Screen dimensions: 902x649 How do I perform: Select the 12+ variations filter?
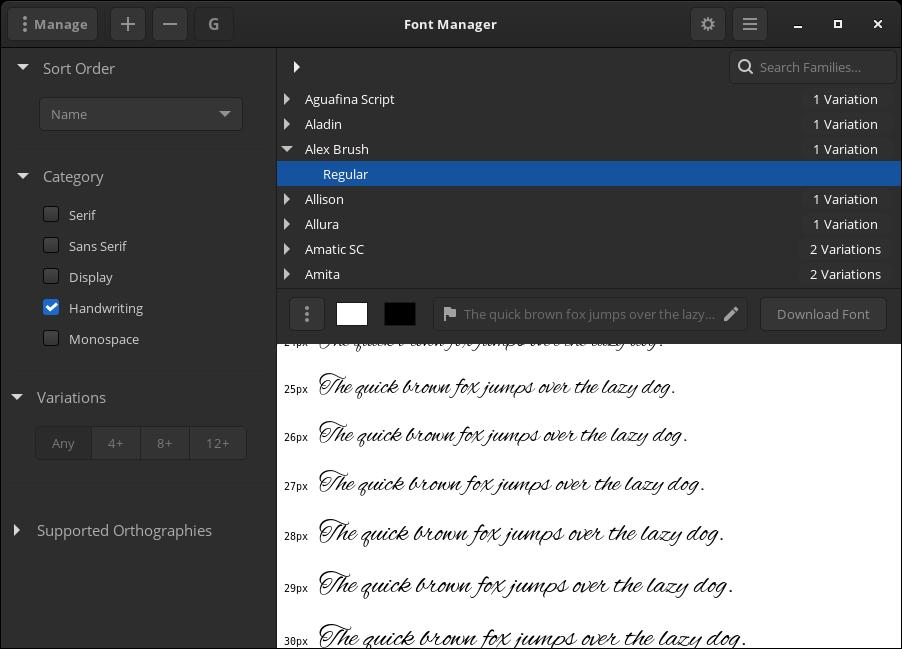pyautogui.click(x=217, y=443)
